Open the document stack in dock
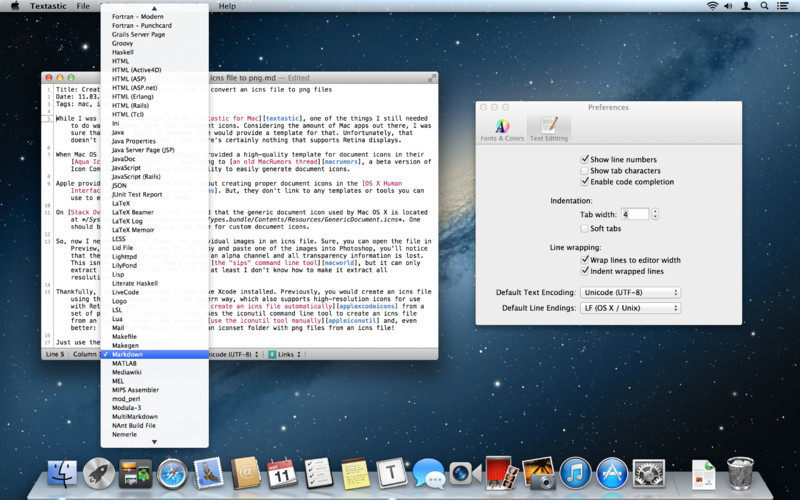The image size is (800, 500). click(704, 474)
